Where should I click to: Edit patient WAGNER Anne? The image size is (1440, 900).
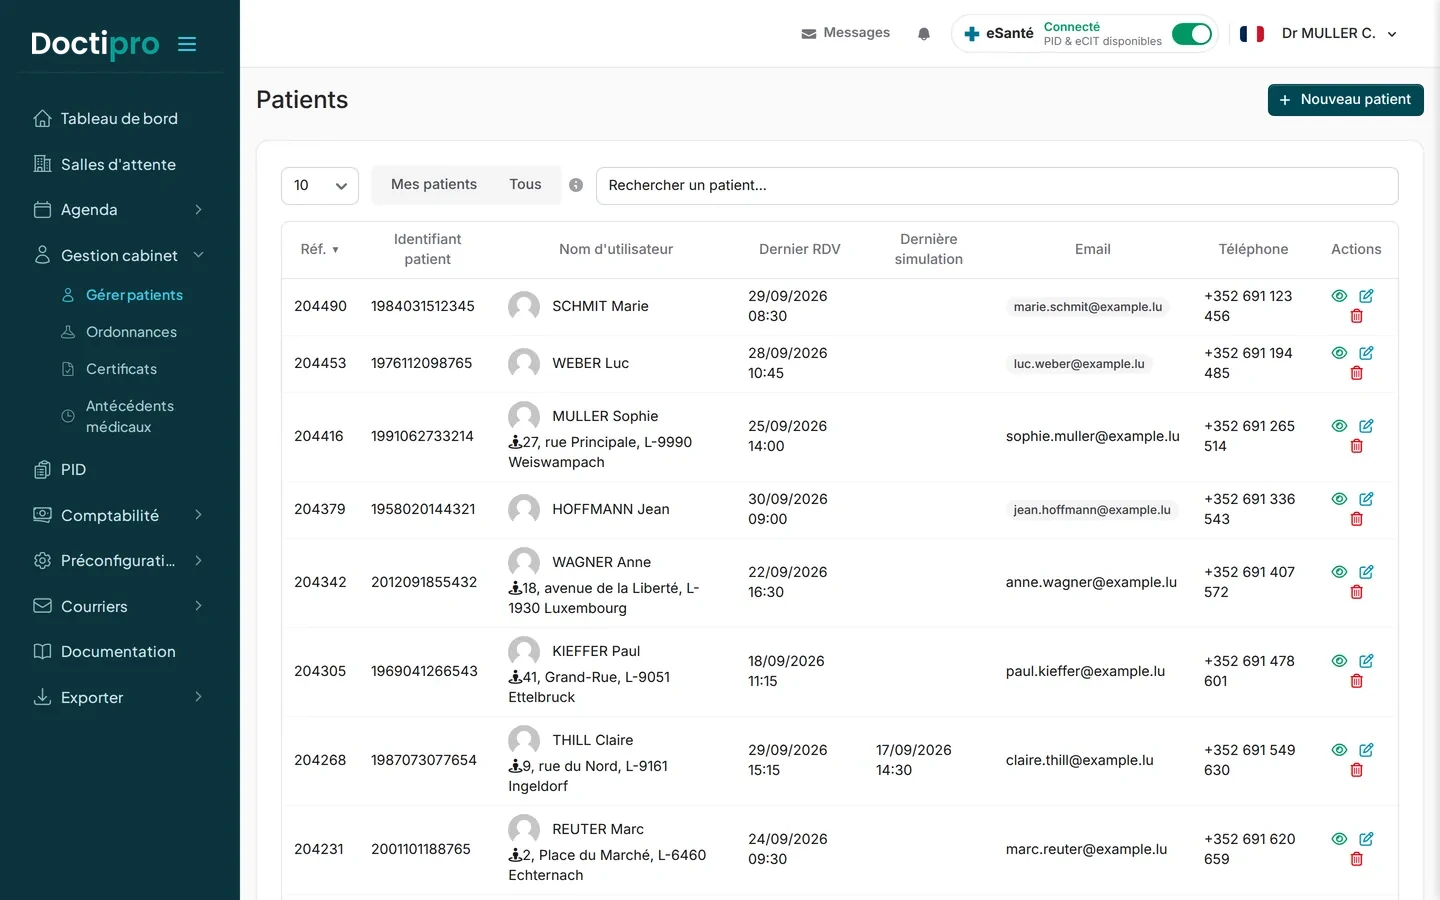[1366, 572]
